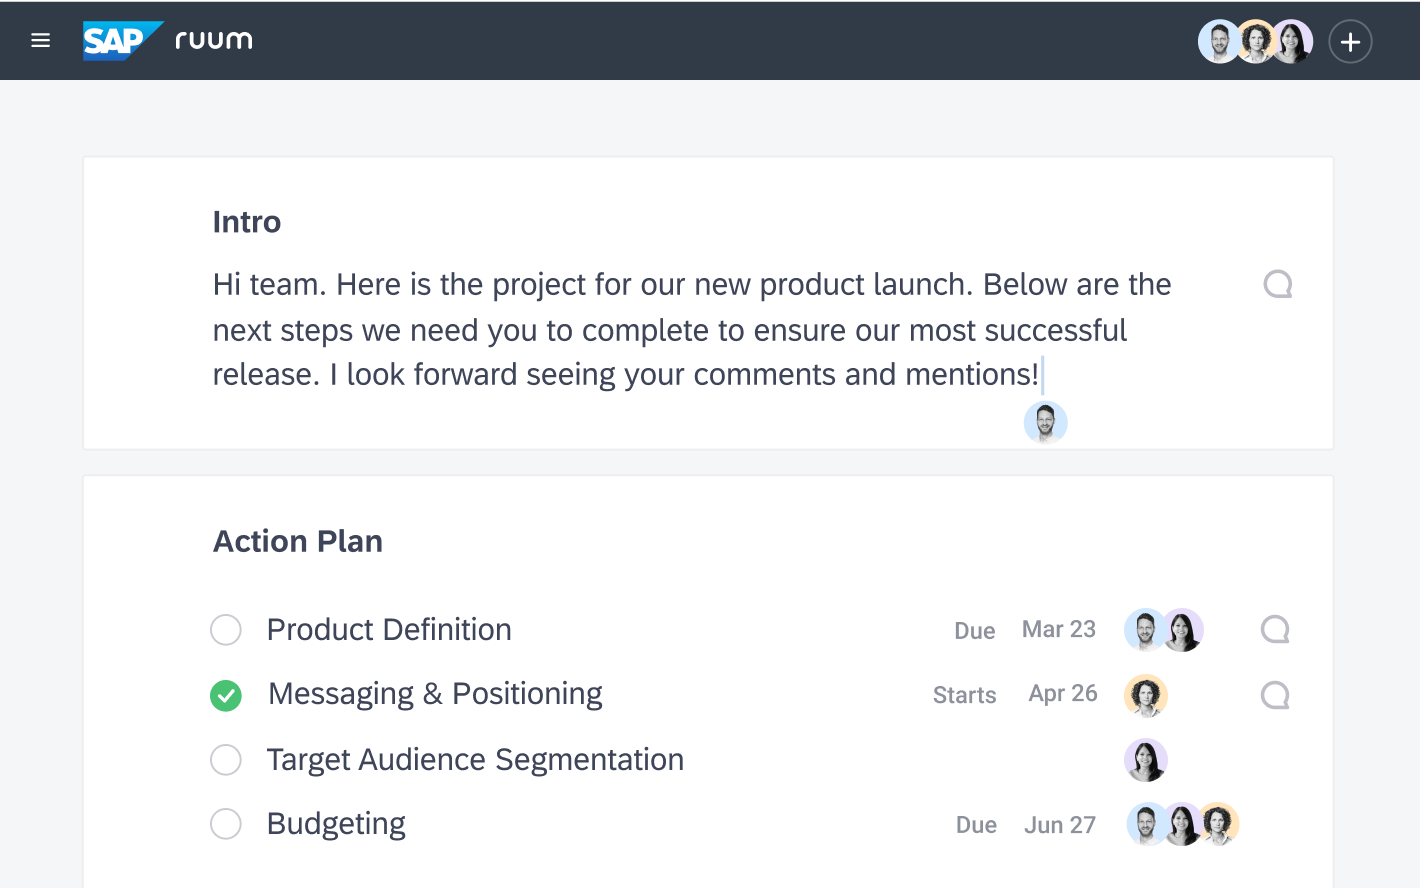Open the hamburger menu
1420x888 pixels.
point(40,41)
